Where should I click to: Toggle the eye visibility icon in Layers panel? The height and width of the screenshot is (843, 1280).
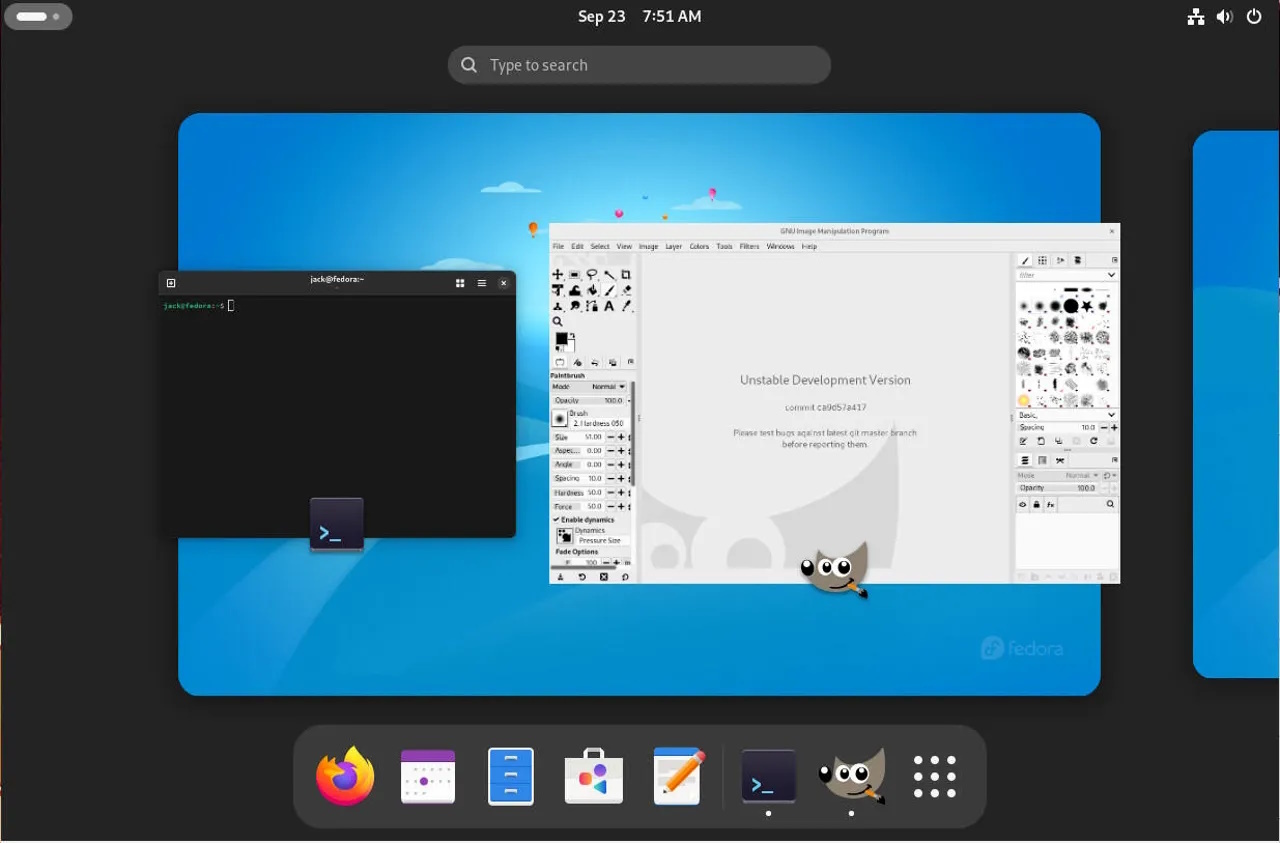point(1023,505)
